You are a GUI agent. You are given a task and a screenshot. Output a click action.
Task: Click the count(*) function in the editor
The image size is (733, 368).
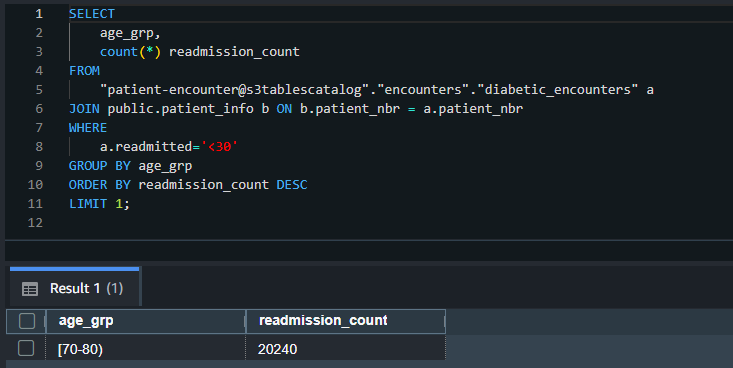[130, 52]
